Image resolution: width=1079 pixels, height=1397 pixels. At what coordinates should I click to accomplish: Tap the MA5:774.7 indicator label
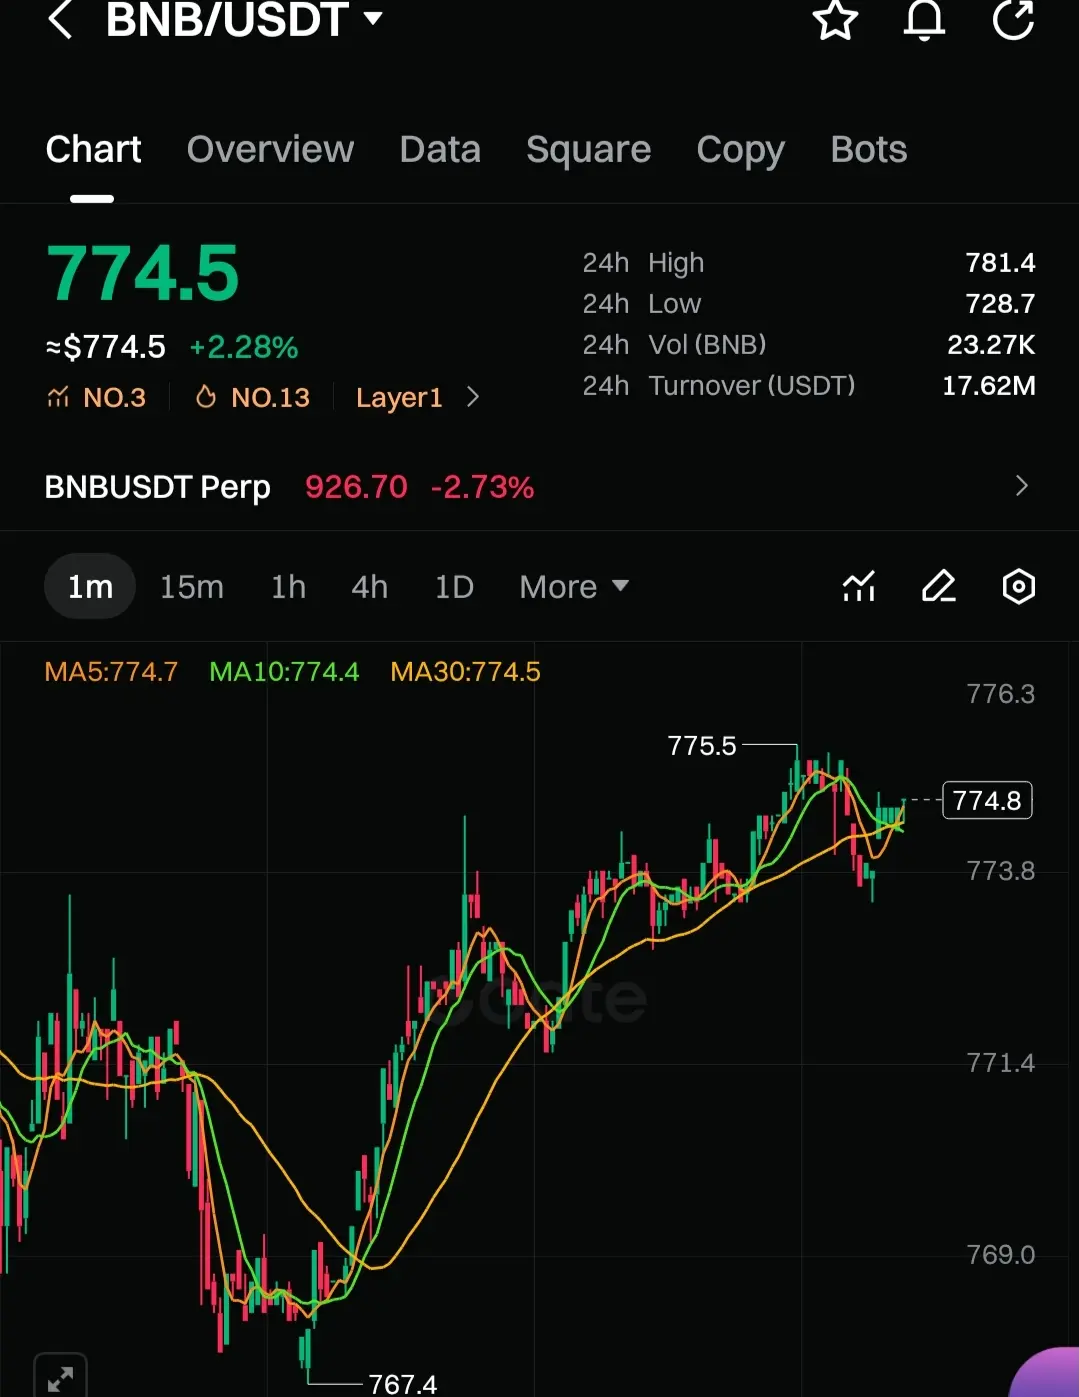click(x=111, y=672)
